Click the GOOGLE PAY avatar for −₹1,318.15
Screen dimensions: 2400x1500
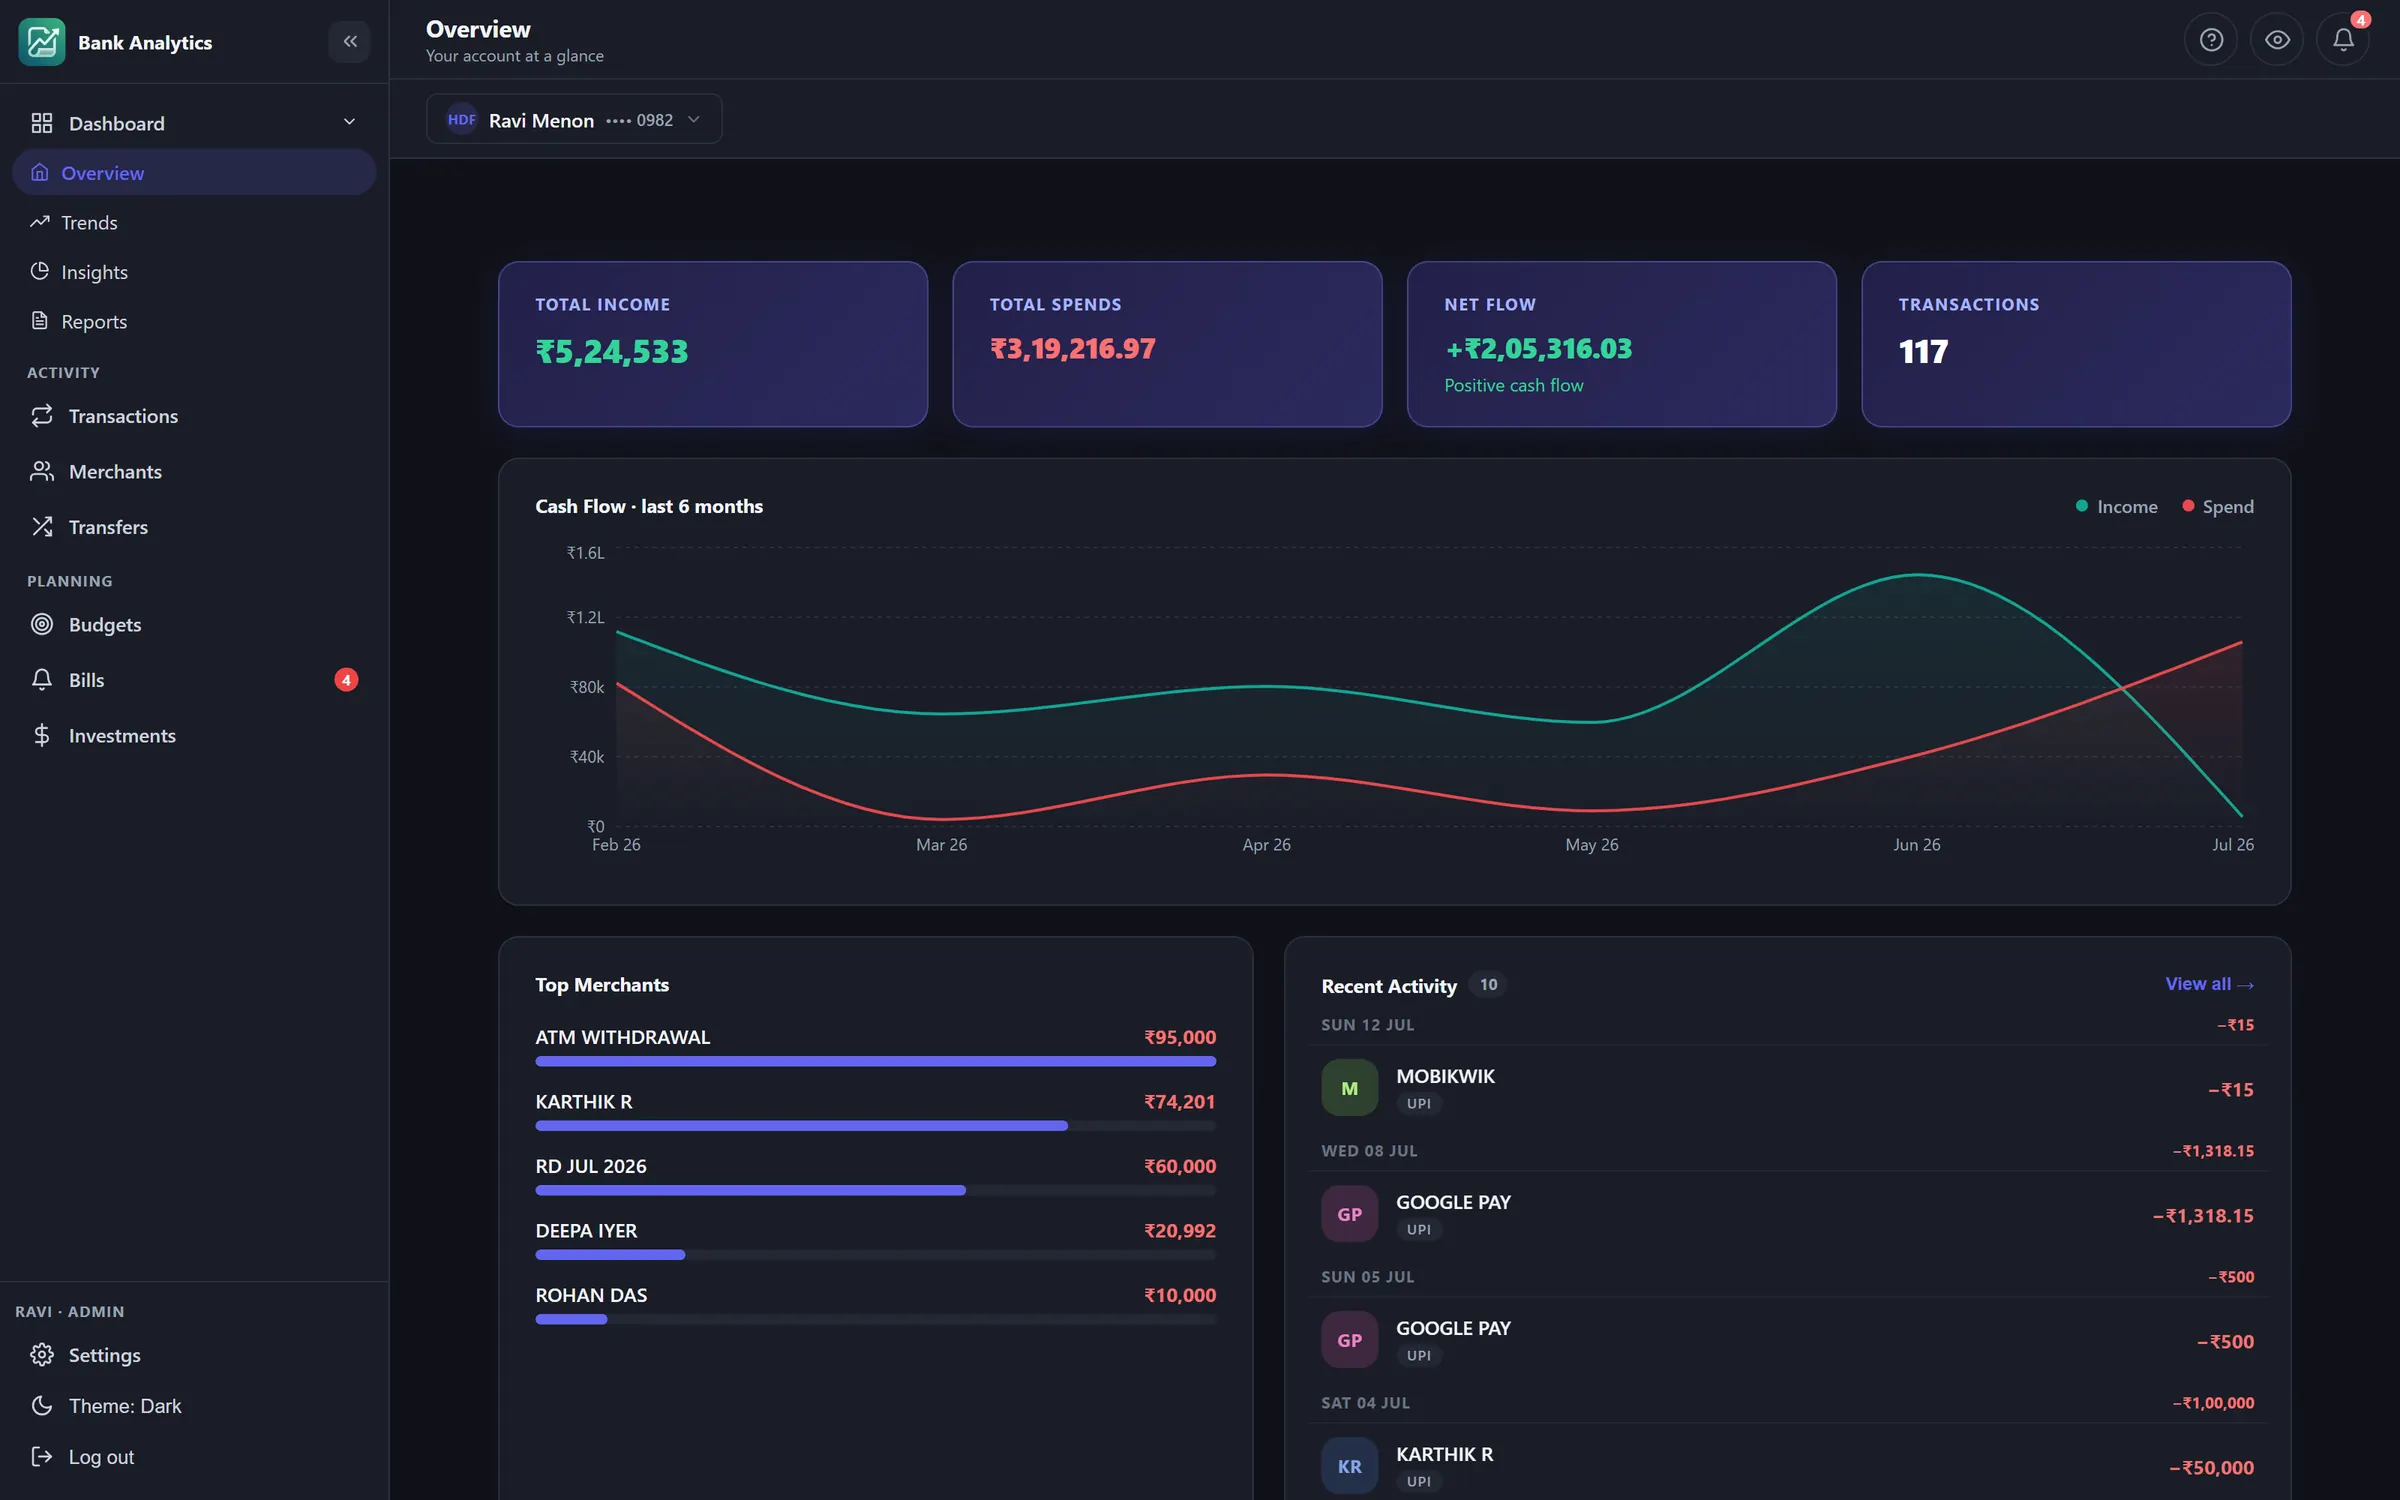(1349, 1214)
